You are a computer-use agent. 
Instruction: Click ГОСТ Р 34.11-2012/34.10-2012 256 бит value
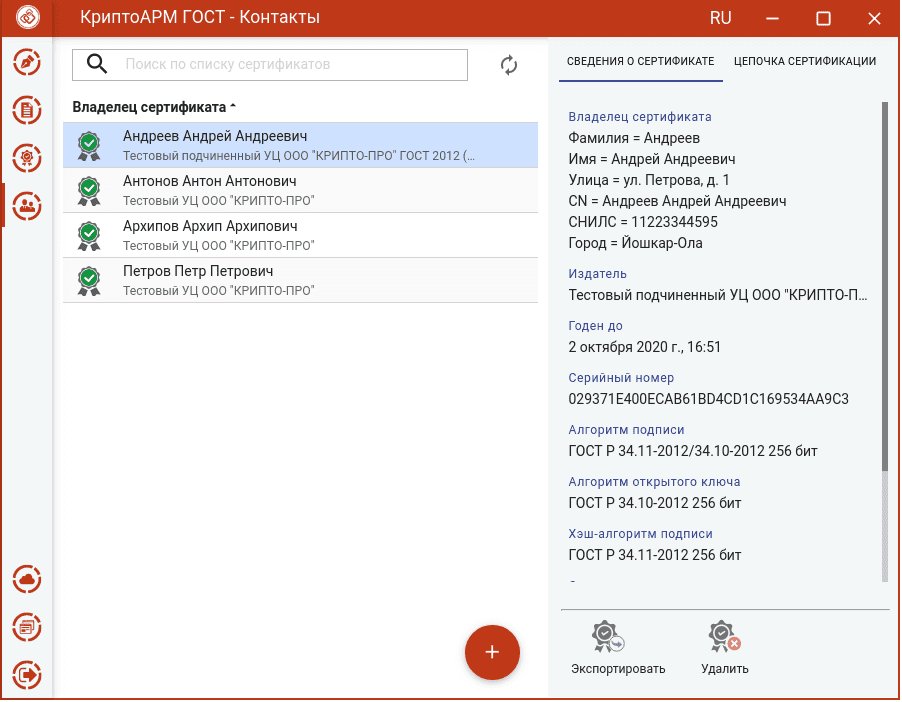coord(693,451)
